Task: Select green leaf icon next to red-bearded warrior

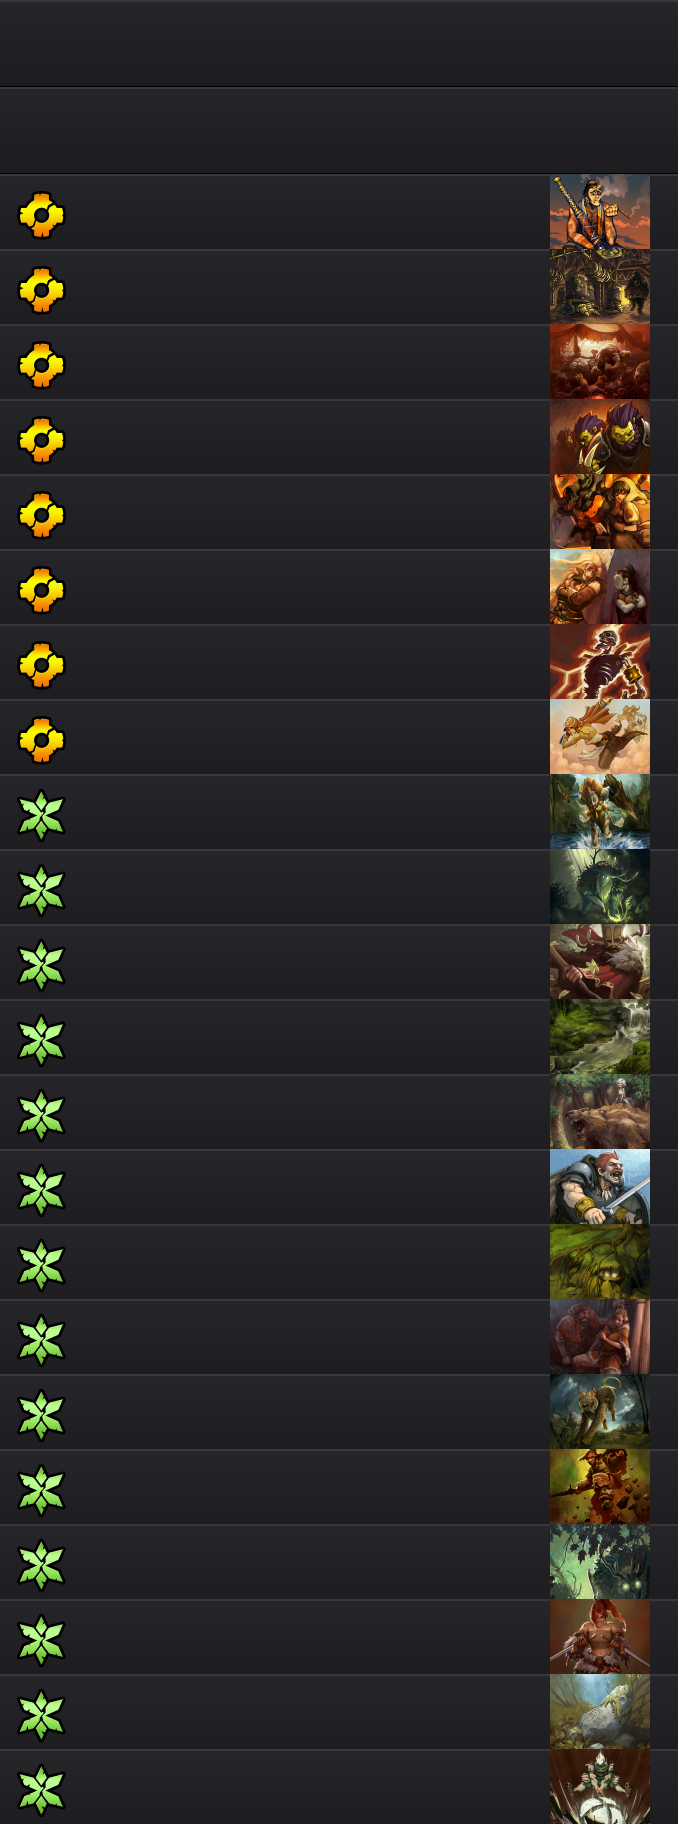Action: pyautogui.click(x=41, y=1190)
